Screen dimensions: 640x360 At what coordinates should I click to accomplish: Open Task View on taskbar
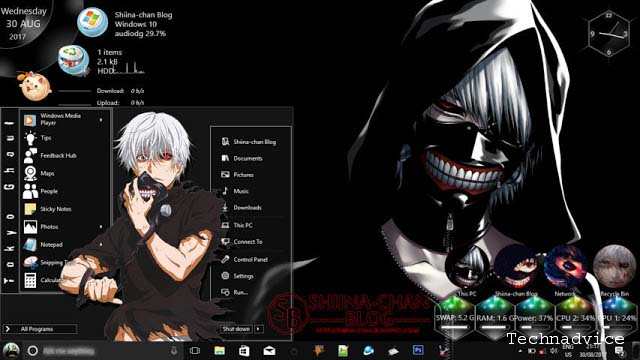pos(195,351)
